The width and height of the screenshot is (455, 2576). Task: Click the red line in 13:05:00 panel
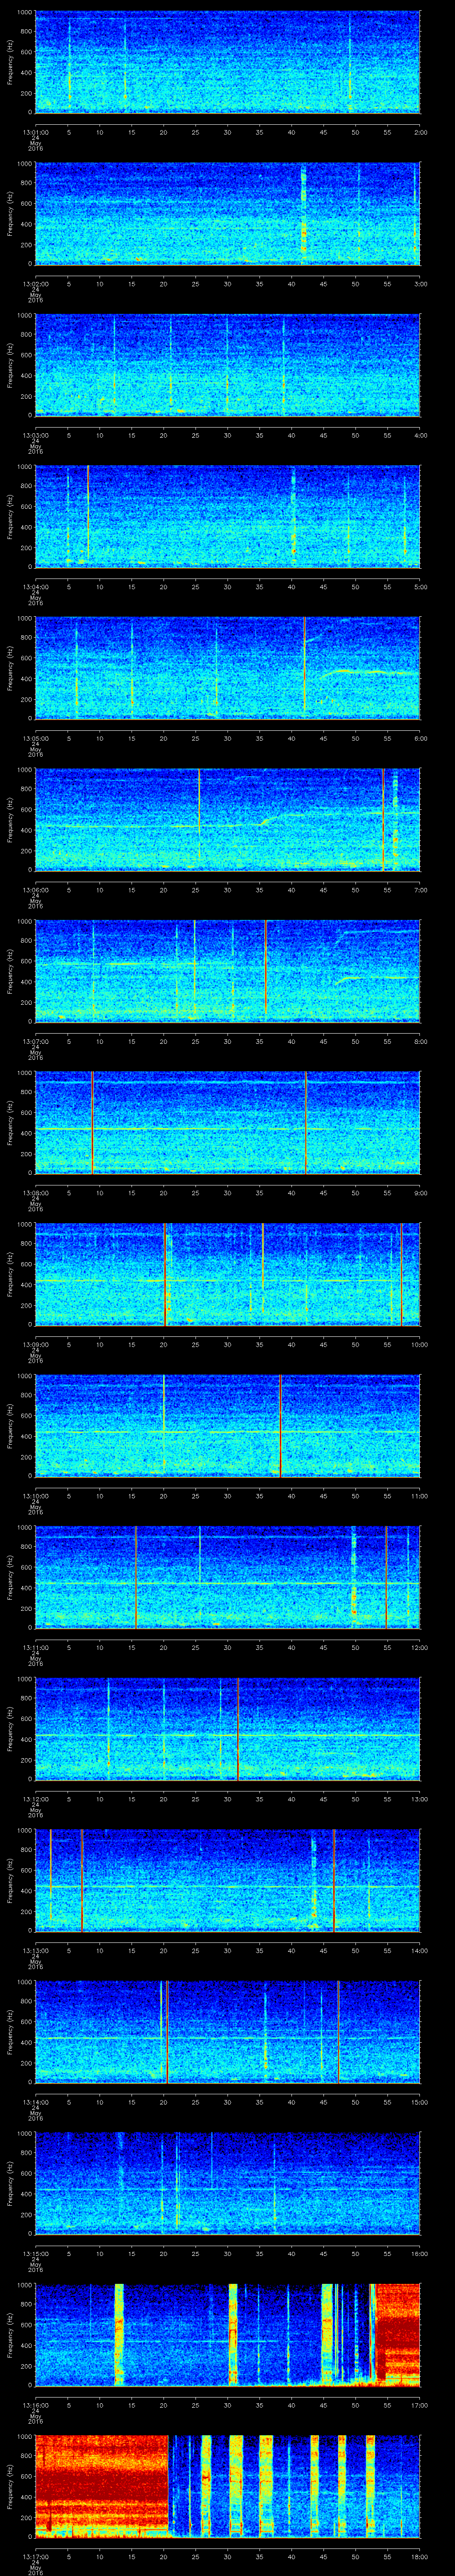pyautogui.click(x=304, y=665)
